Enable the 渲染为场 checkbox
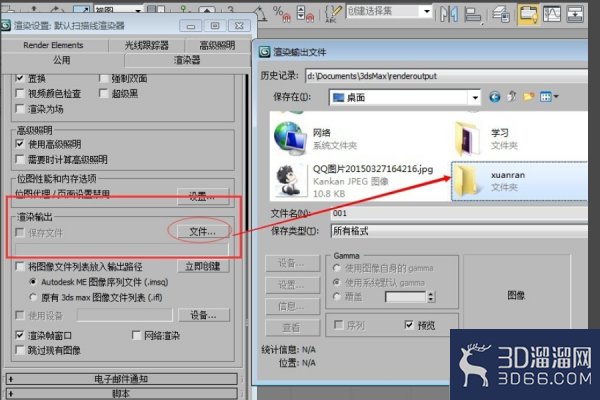Image resolution: width=600 pixels, height=400 pixels. (x=20, y=109)
